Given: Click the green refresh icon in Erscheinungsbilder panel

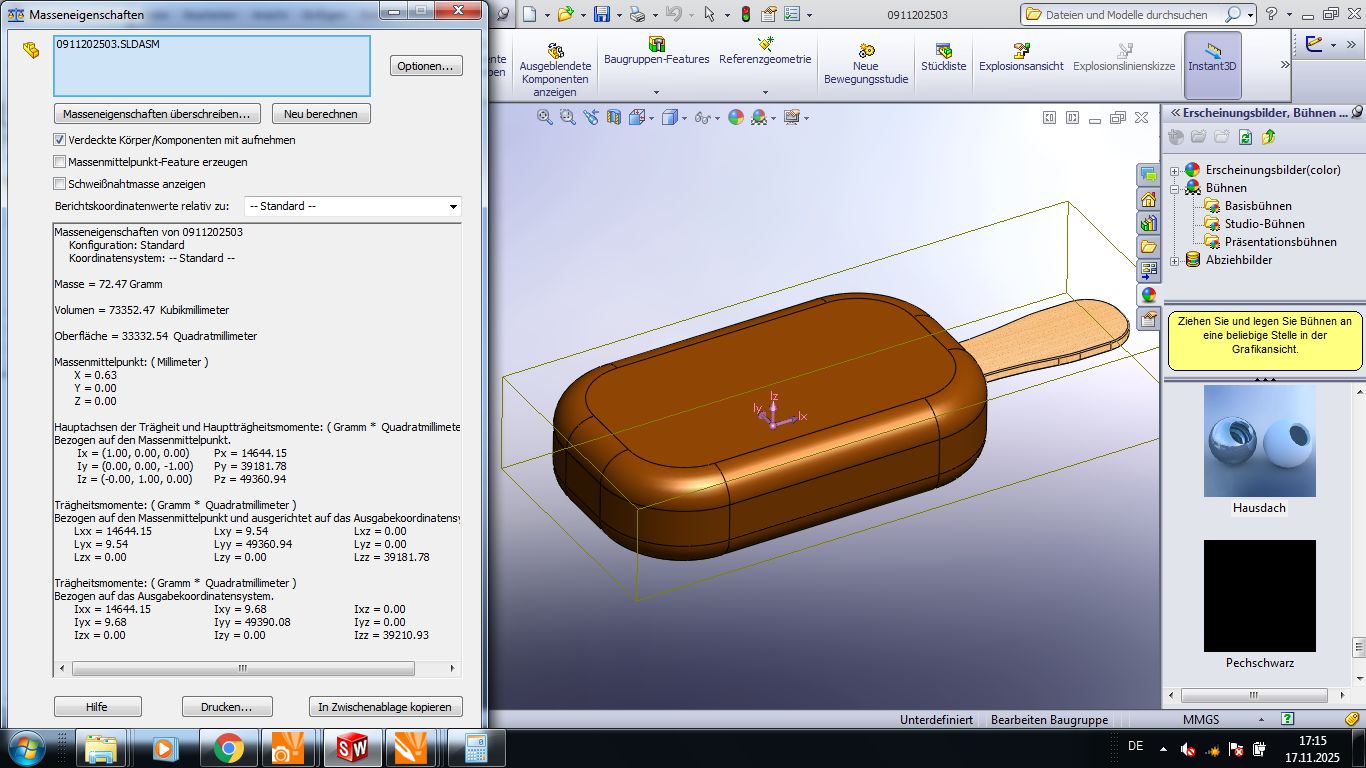Looking at the screenshot, I should (x=1245, y=137).
